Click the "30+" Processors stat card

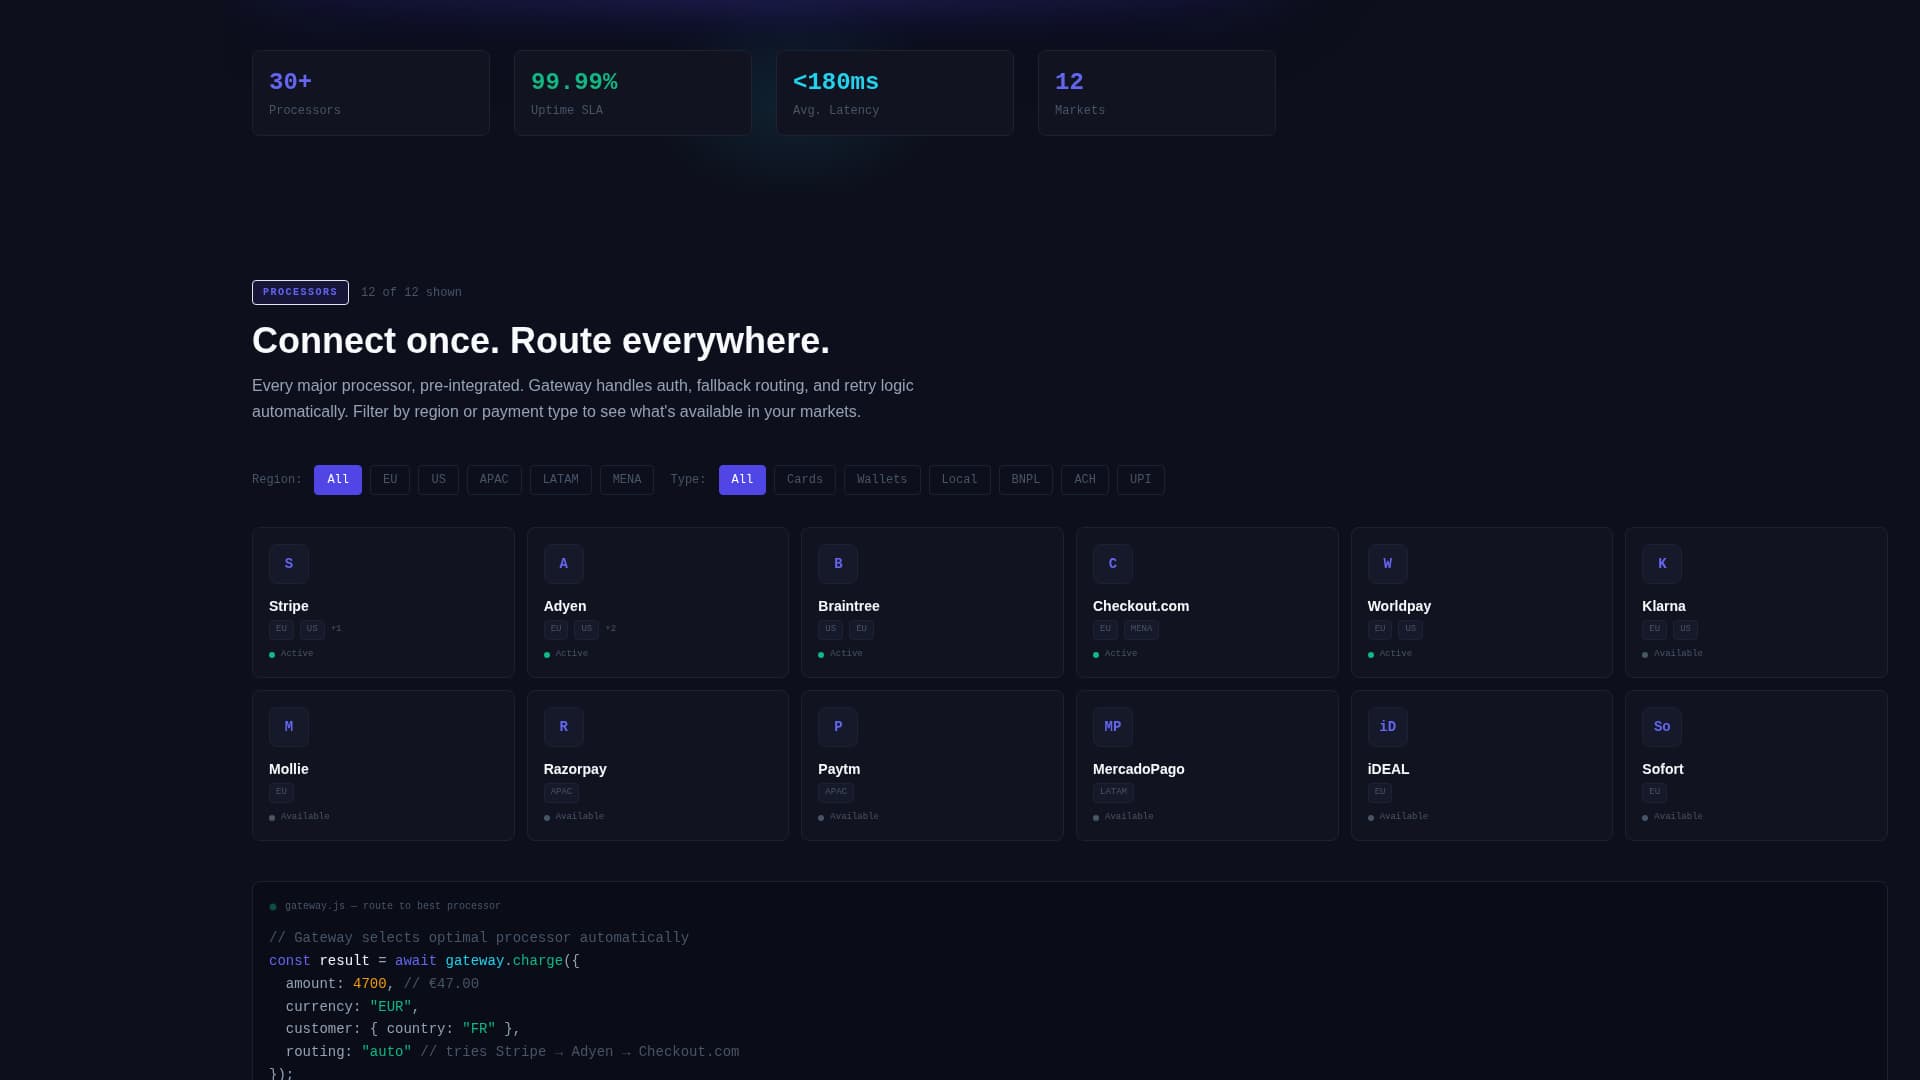click(x=371, y=93)
